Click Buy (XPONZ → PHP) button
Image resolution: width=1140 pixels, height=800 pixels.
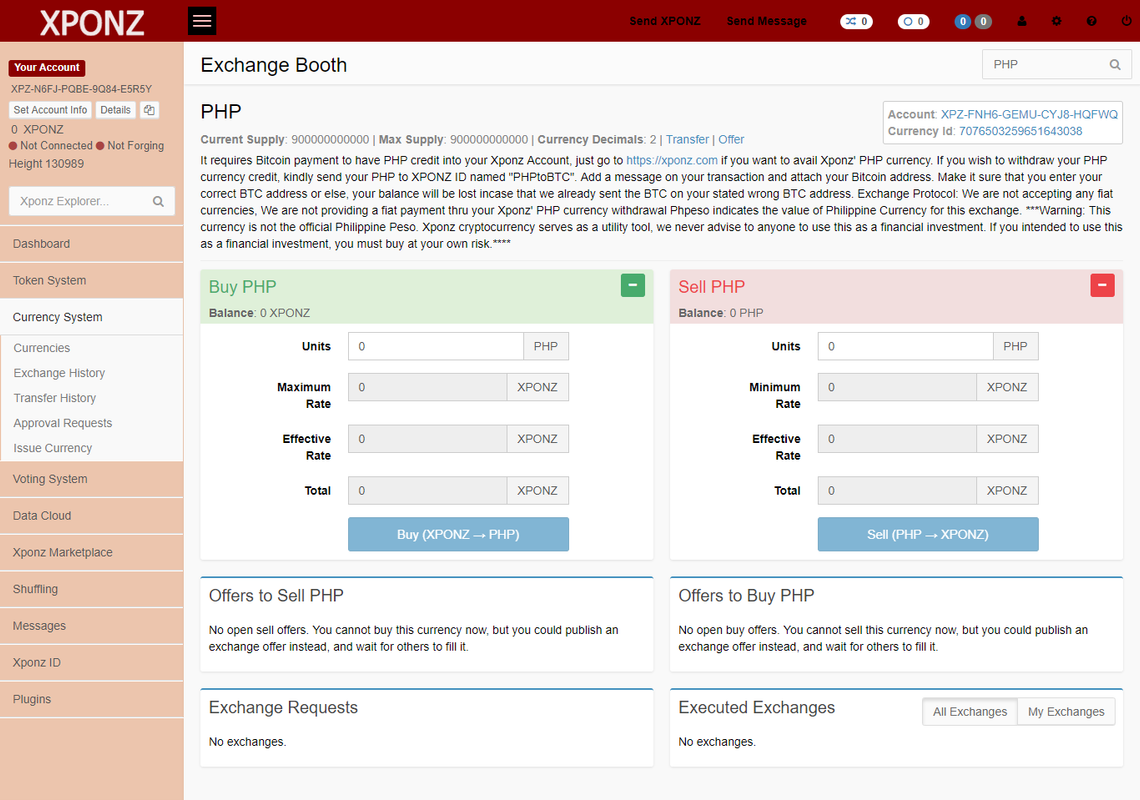point(458,535)
